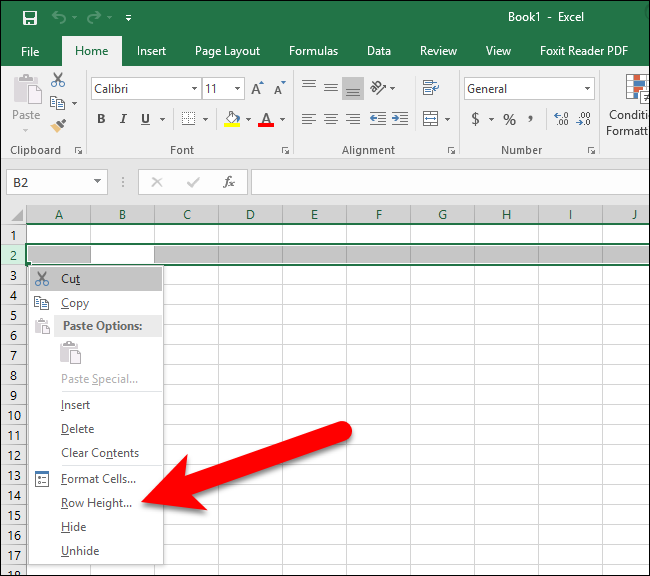Click the Wrap Text icon

[431, 87]
